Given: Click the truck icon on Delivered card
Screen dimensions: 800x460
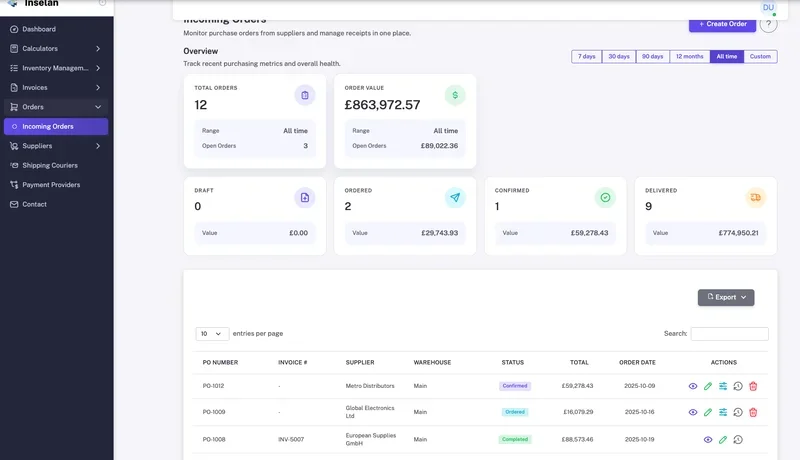Looking at the screenshot, I should 756,197.
